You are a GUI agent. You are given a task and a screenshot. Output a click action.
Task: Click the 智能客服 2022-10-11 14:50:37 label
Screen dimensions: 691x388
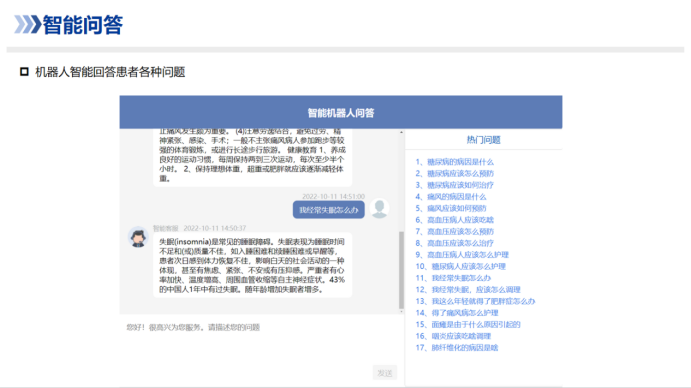(199, 228)
